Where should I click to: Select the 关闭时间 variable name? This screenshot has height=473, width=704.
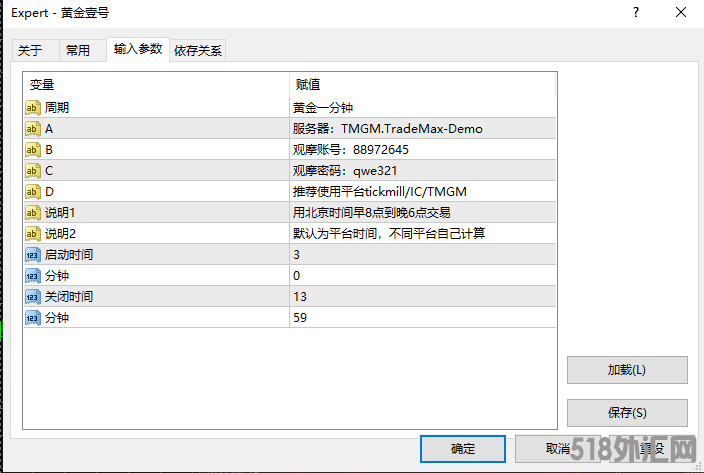[x=69, y=297]
